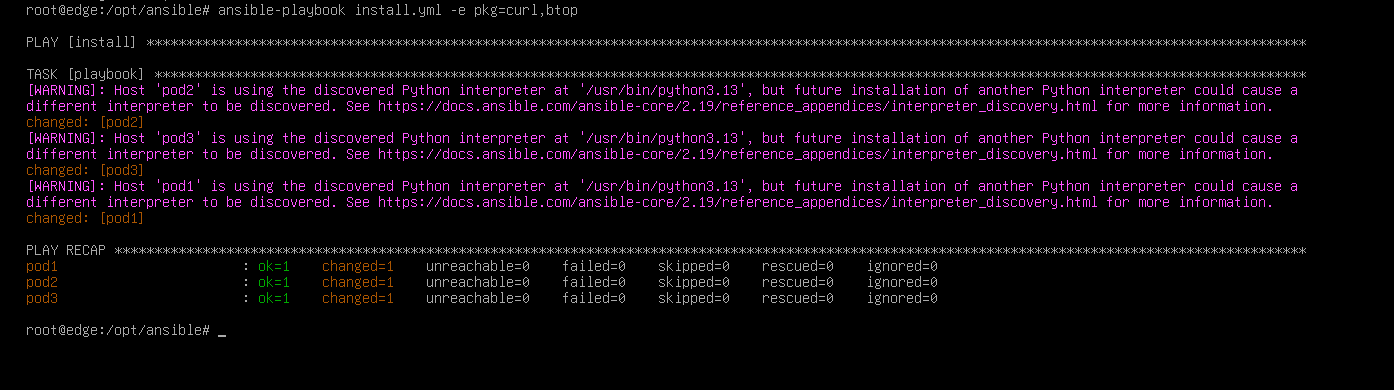Click the PLAY [install] header line
The height and width of the screenshot is (390, 1394).
pyautogui.click(x=666, y=42)
